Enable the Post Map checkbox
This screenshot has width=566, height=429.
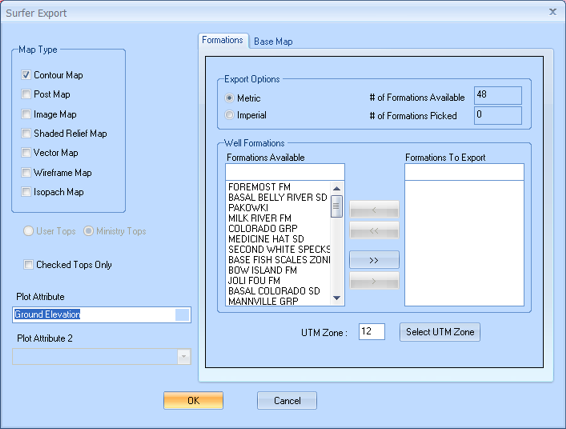(26, 94)
